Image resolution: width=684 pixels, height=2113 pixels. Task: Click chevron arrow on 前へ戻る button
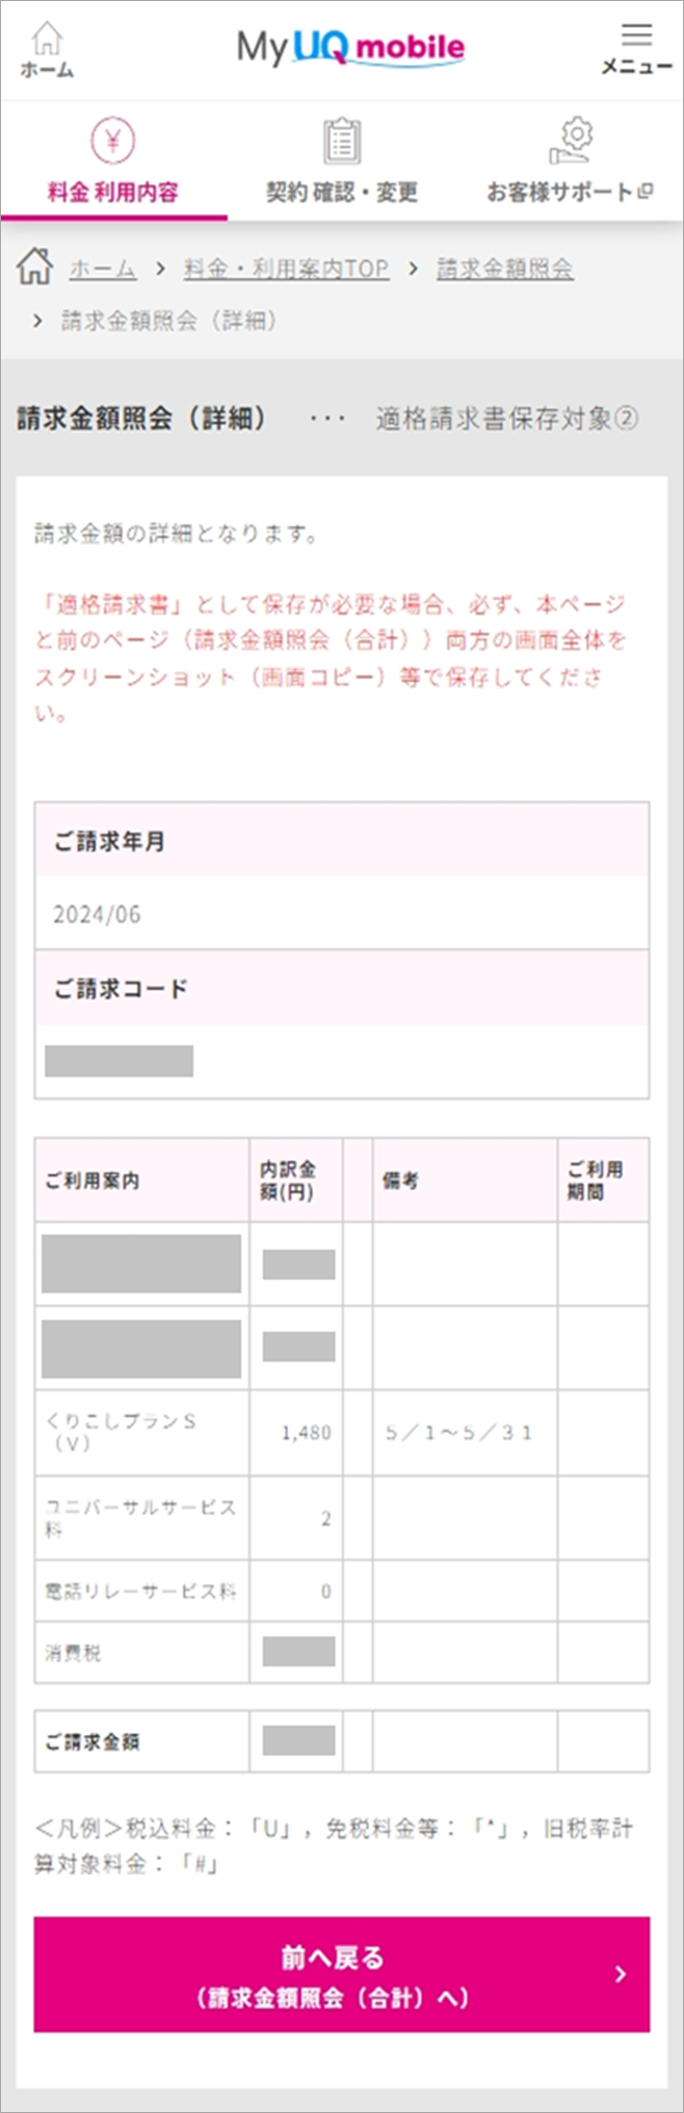(620, 1973)
